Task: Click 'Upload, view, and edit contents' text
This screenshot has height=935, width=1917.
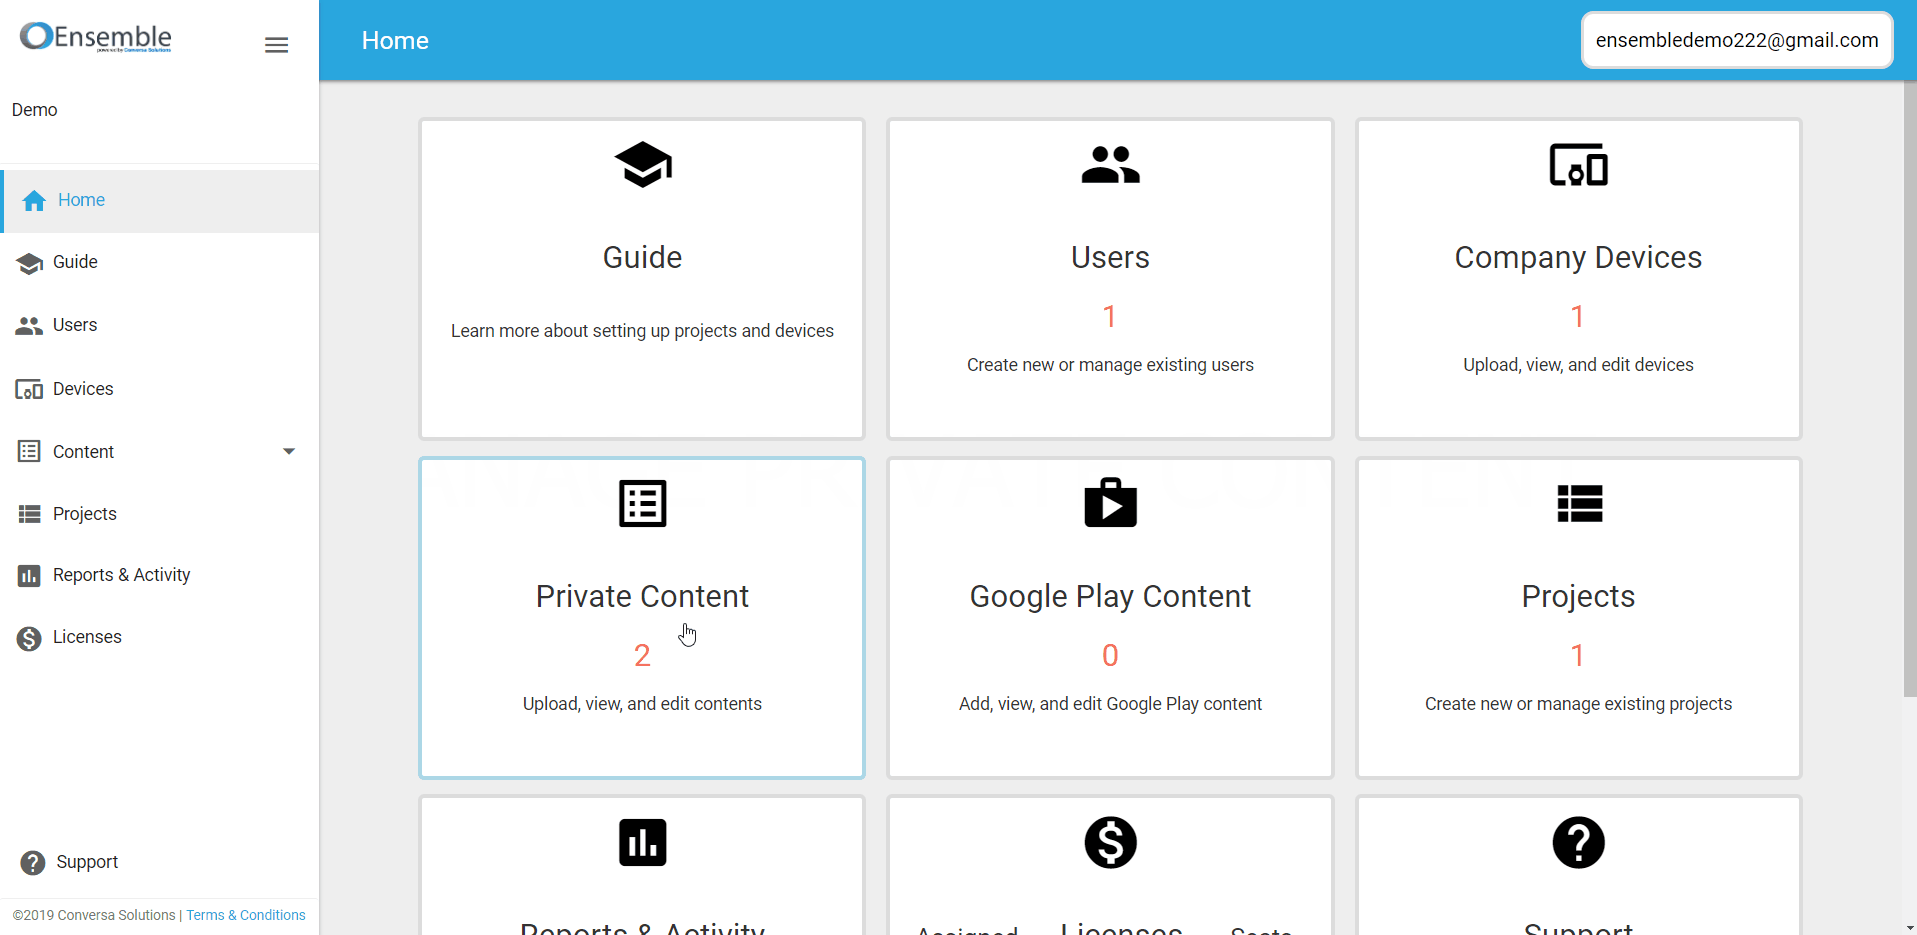Action: pos(642,704)
